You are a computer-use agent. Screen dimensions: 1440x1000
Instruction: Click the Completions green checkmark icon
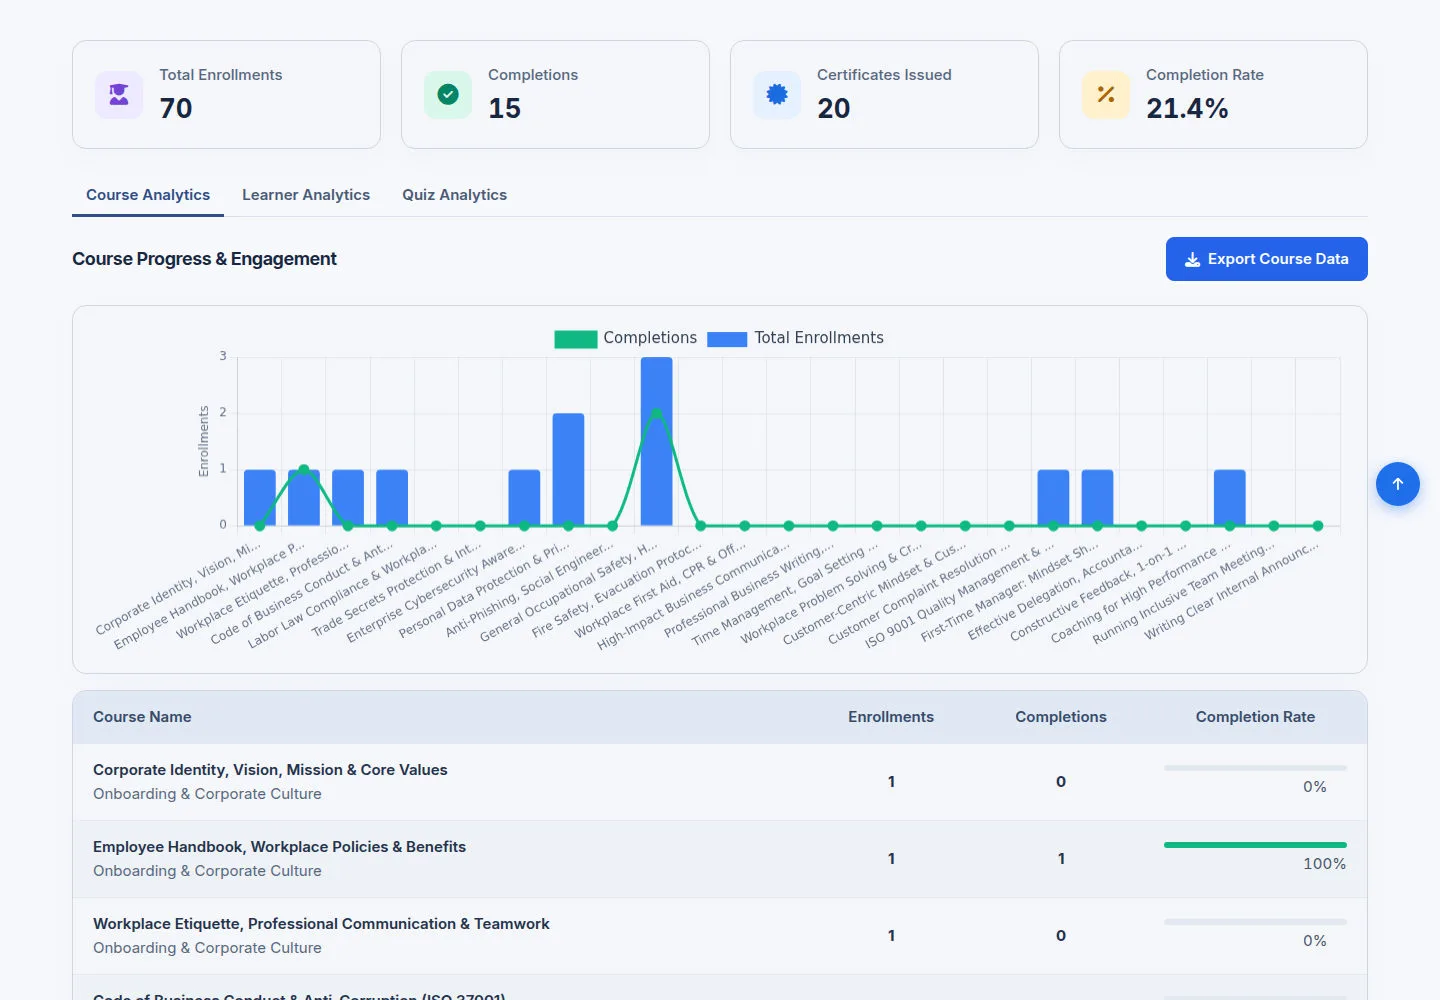click(x=448, y=95)
